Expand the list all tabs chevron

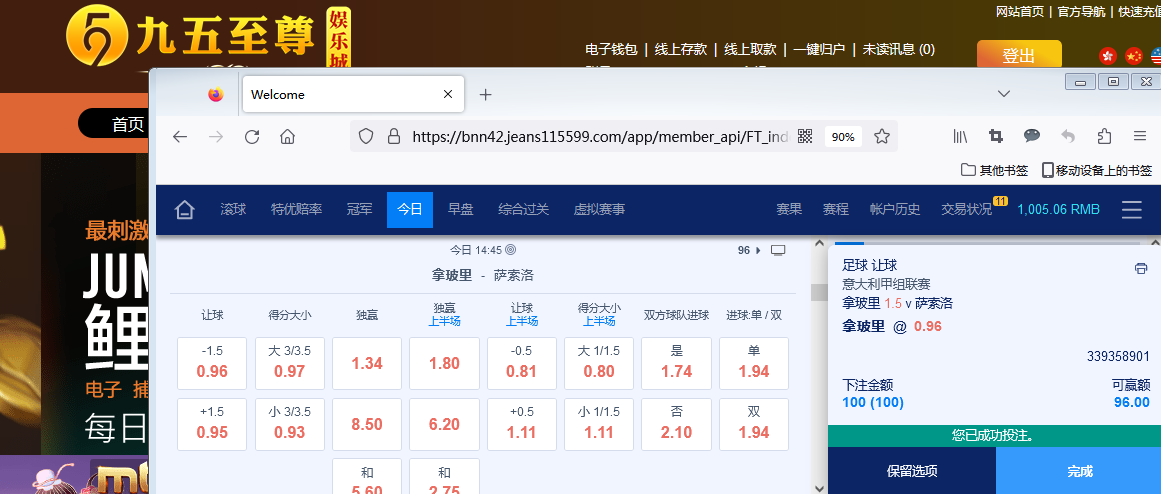coord(1004,94)
